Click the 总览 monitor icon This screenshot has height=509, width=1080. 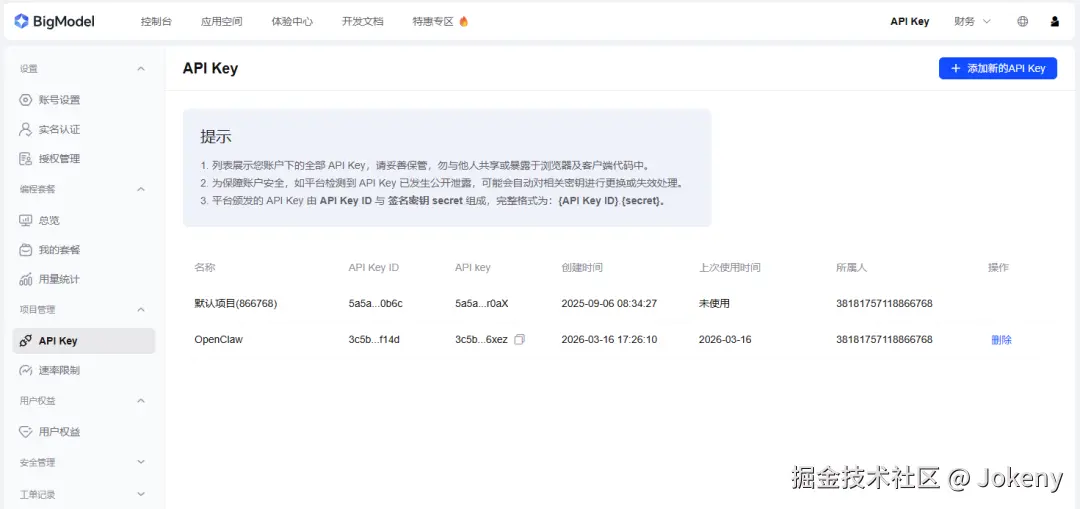point(25,220)
